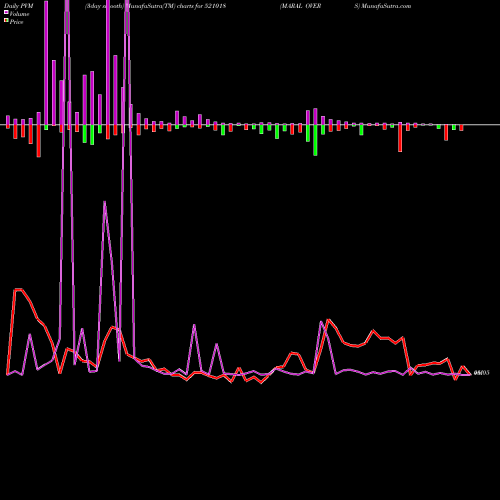Click the value label at line end
Viewport: 500px width, 500px height.
[481, 373]
